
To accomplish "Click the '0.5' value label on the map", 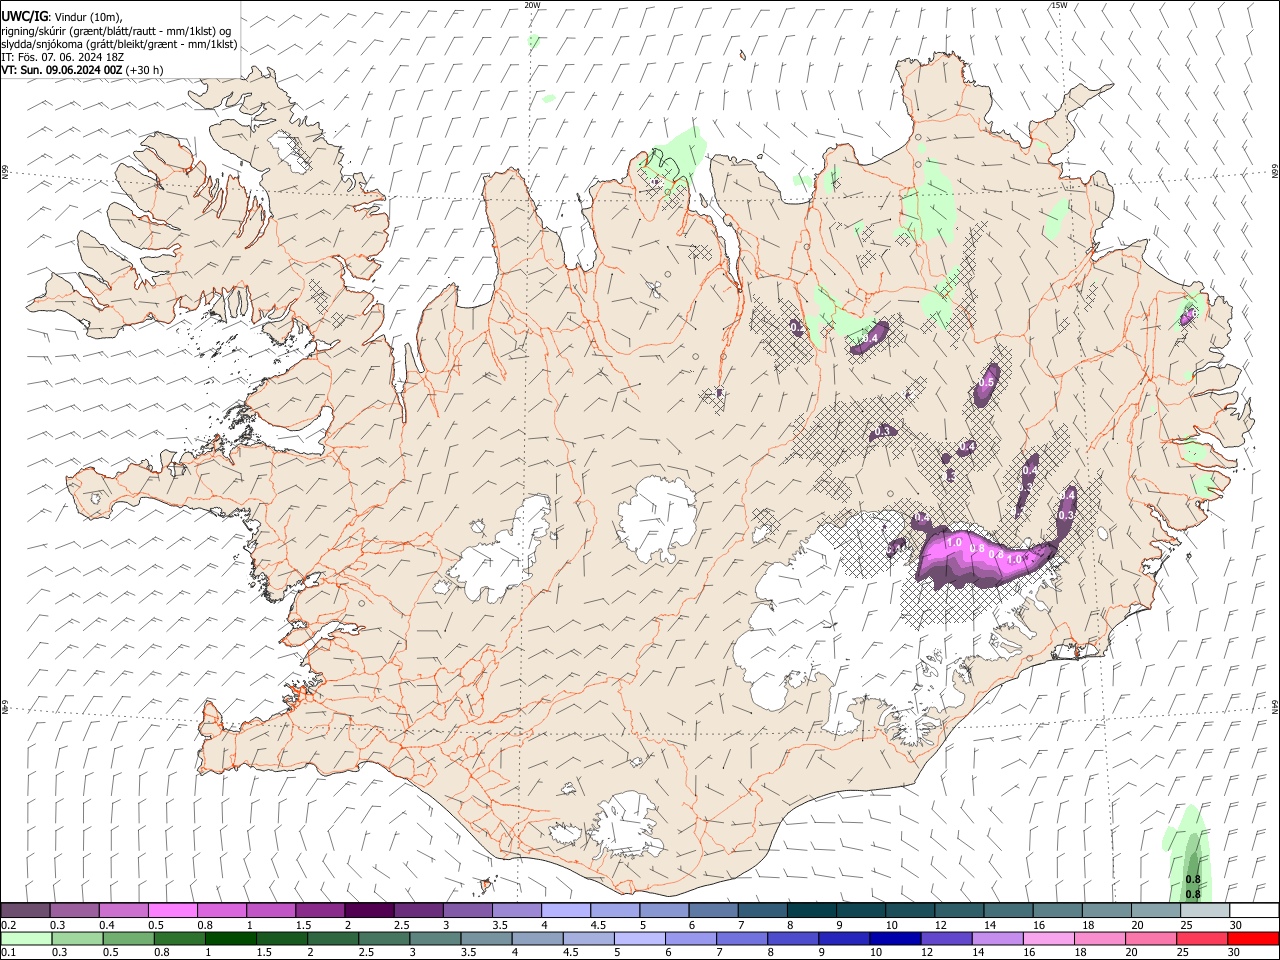I will pyautogui.click(x=986, y=383).
